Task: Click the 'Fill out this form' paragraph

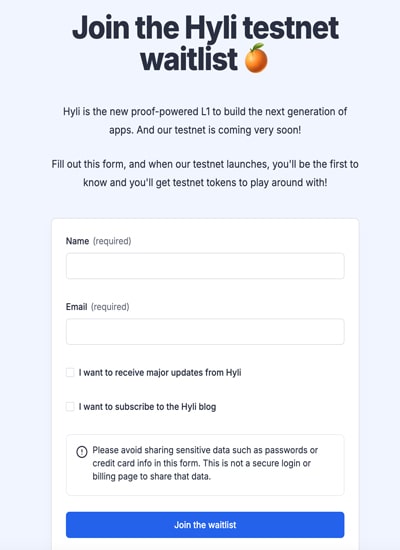Action: [205, 173]
